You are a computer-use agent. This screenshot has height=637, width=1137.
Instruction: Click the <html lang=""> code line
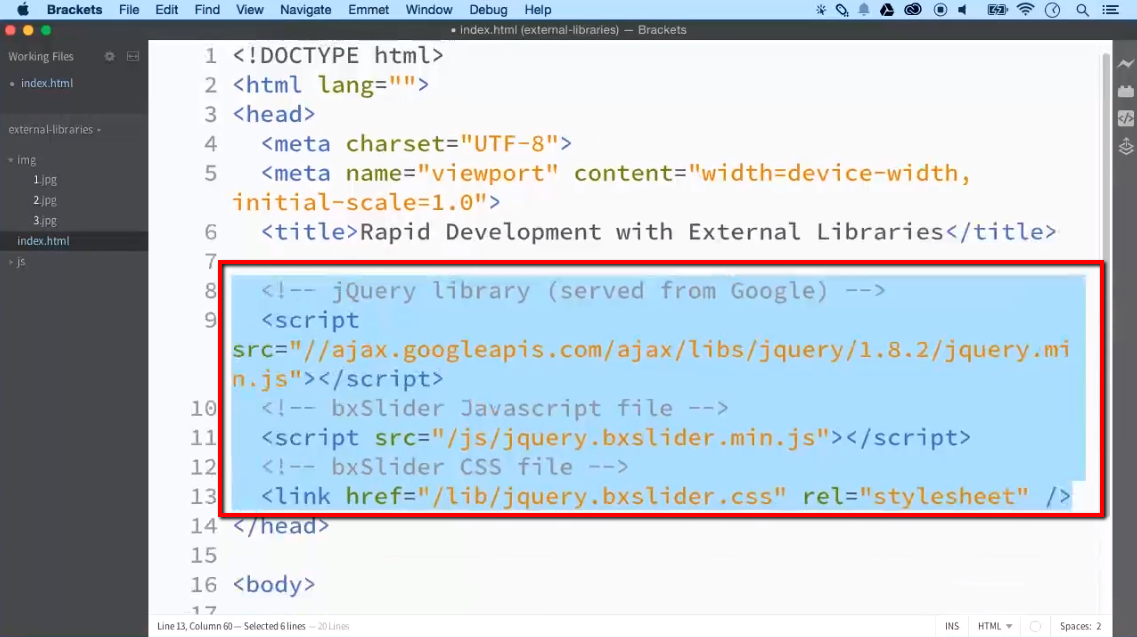point(331,85)
